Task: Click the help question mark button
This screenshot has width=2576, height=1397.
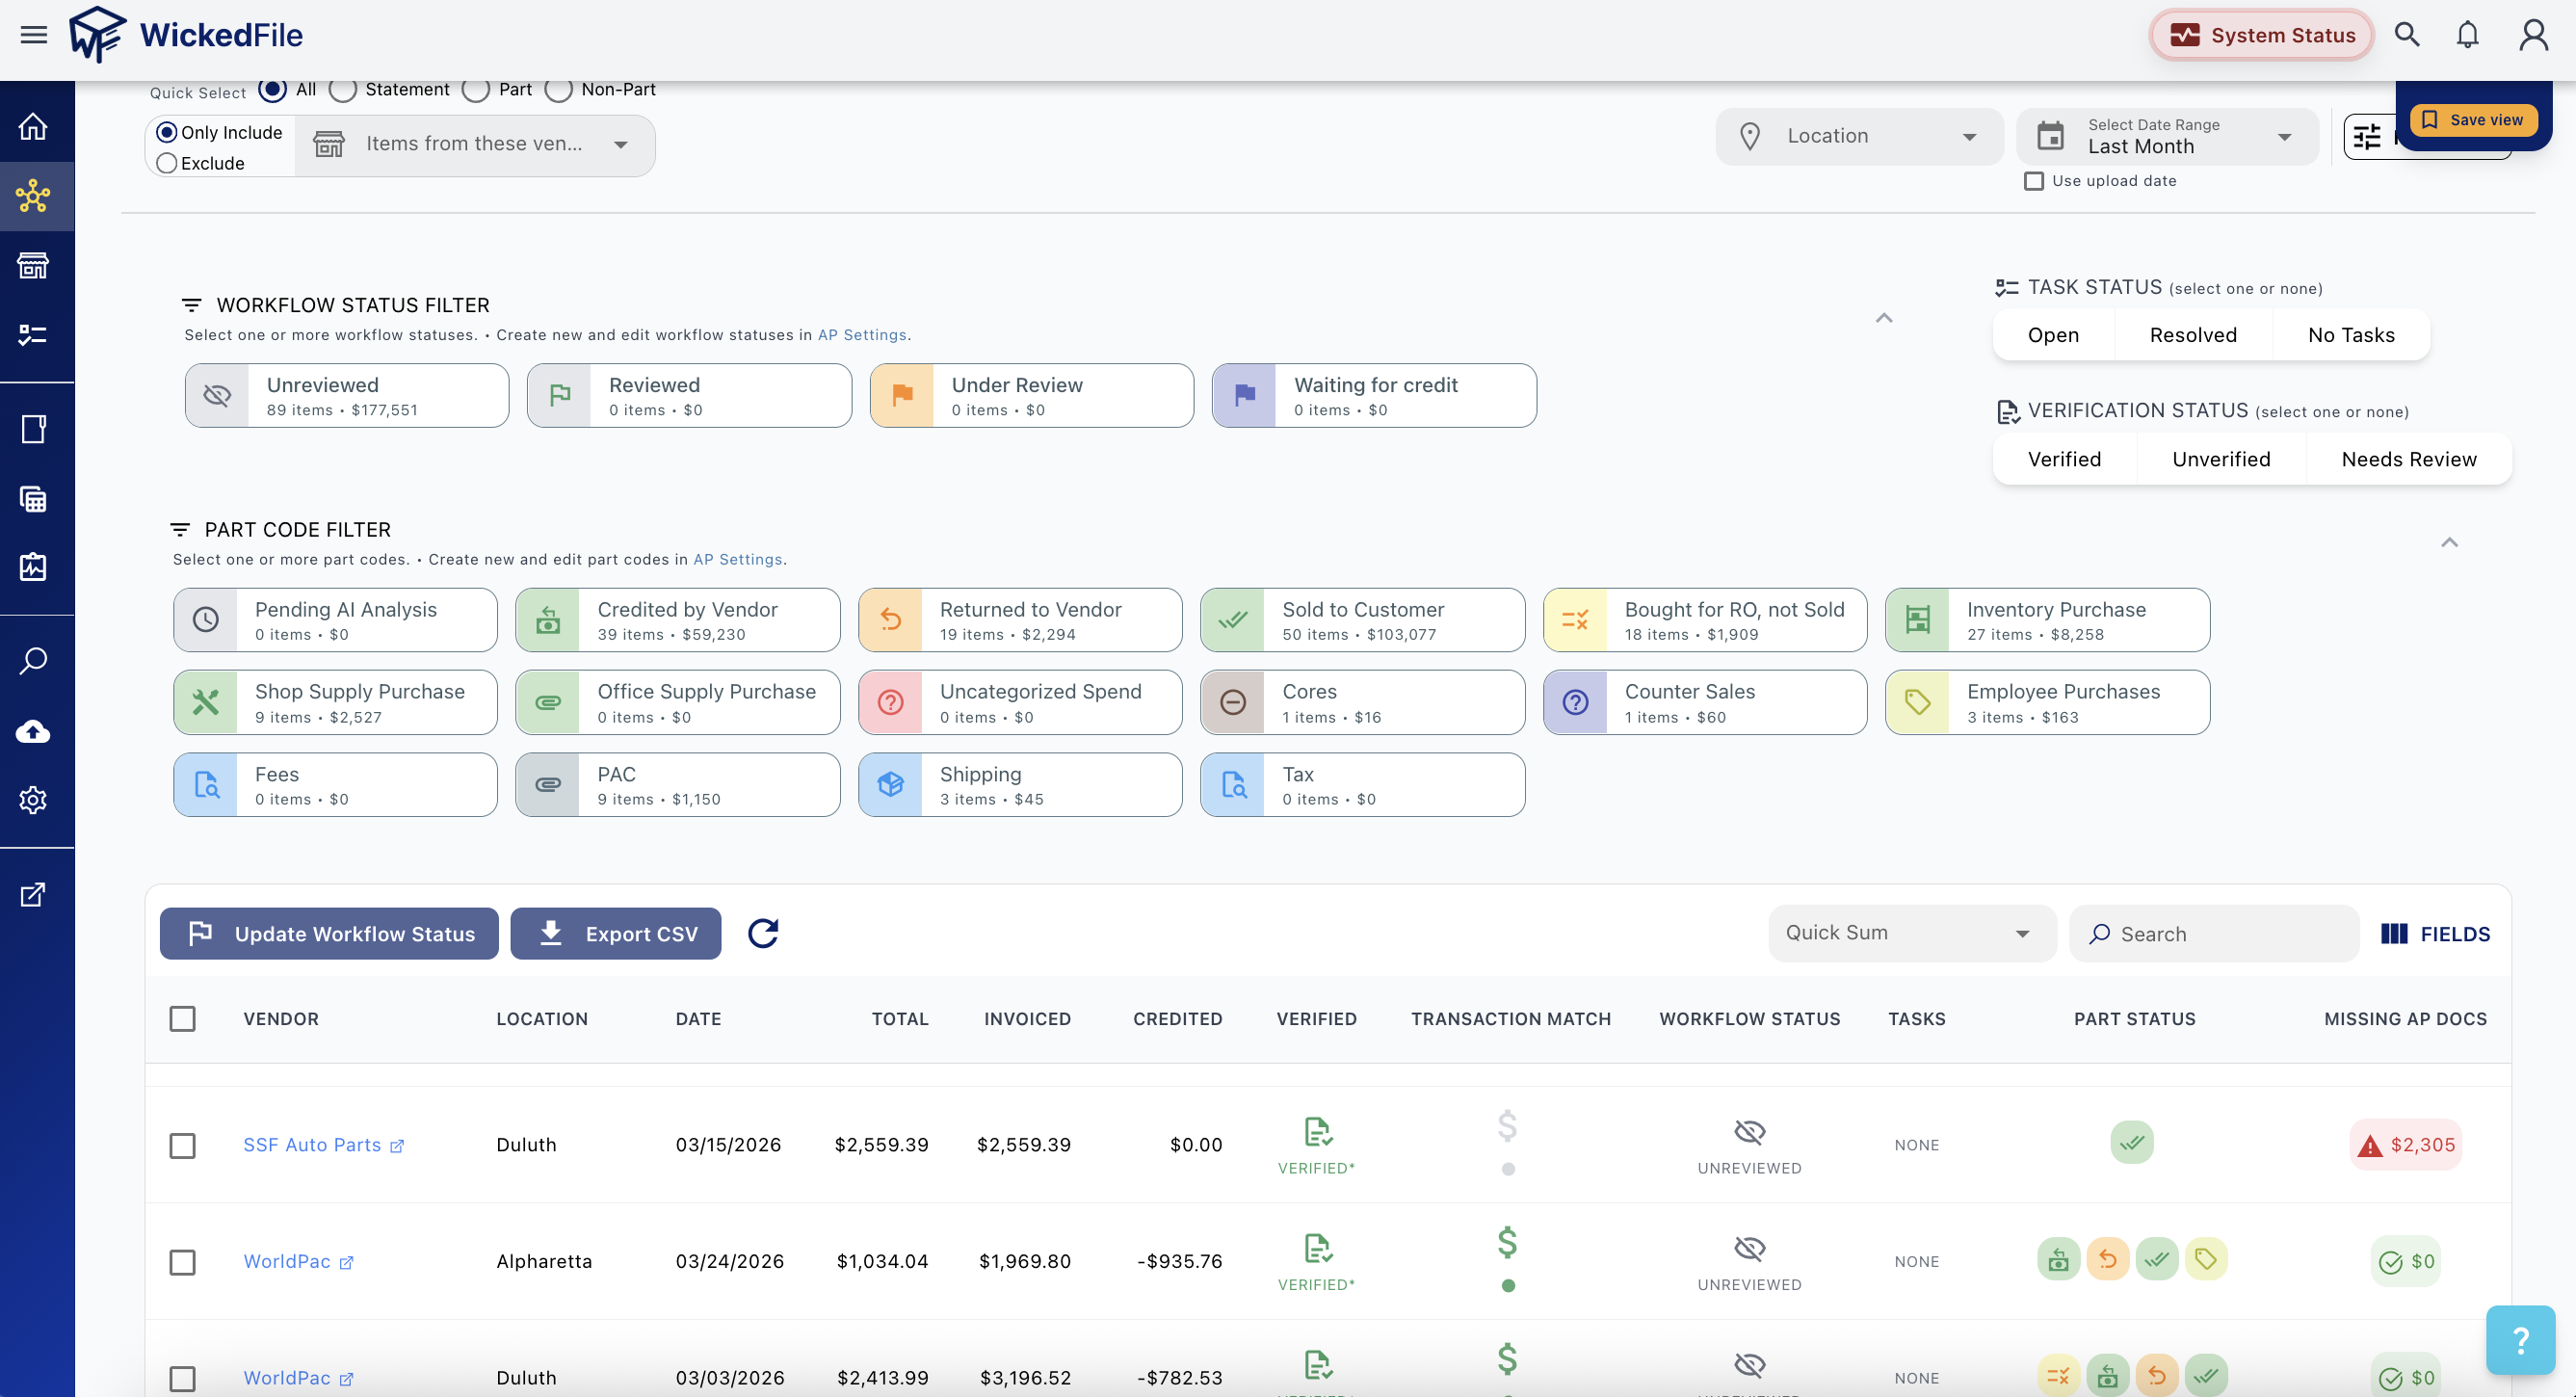Action: pos(2520,1340)
